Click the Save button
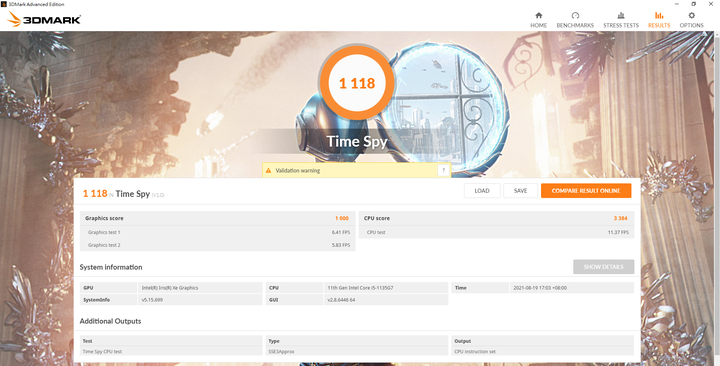The height and width of the screenshot is (366, 720). (520, 191)
